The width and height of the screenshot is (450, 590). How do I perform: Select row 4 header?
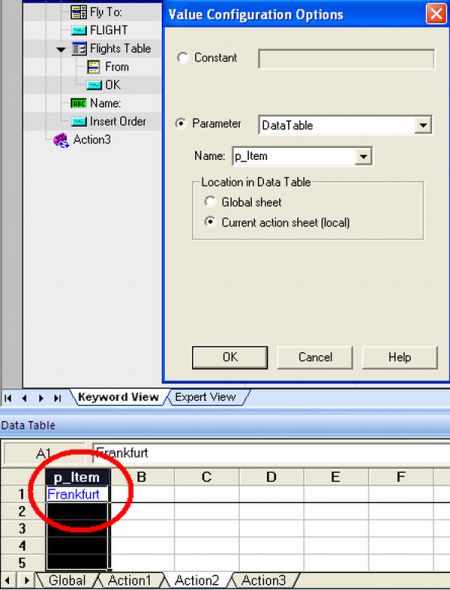(x=23, y=546)
